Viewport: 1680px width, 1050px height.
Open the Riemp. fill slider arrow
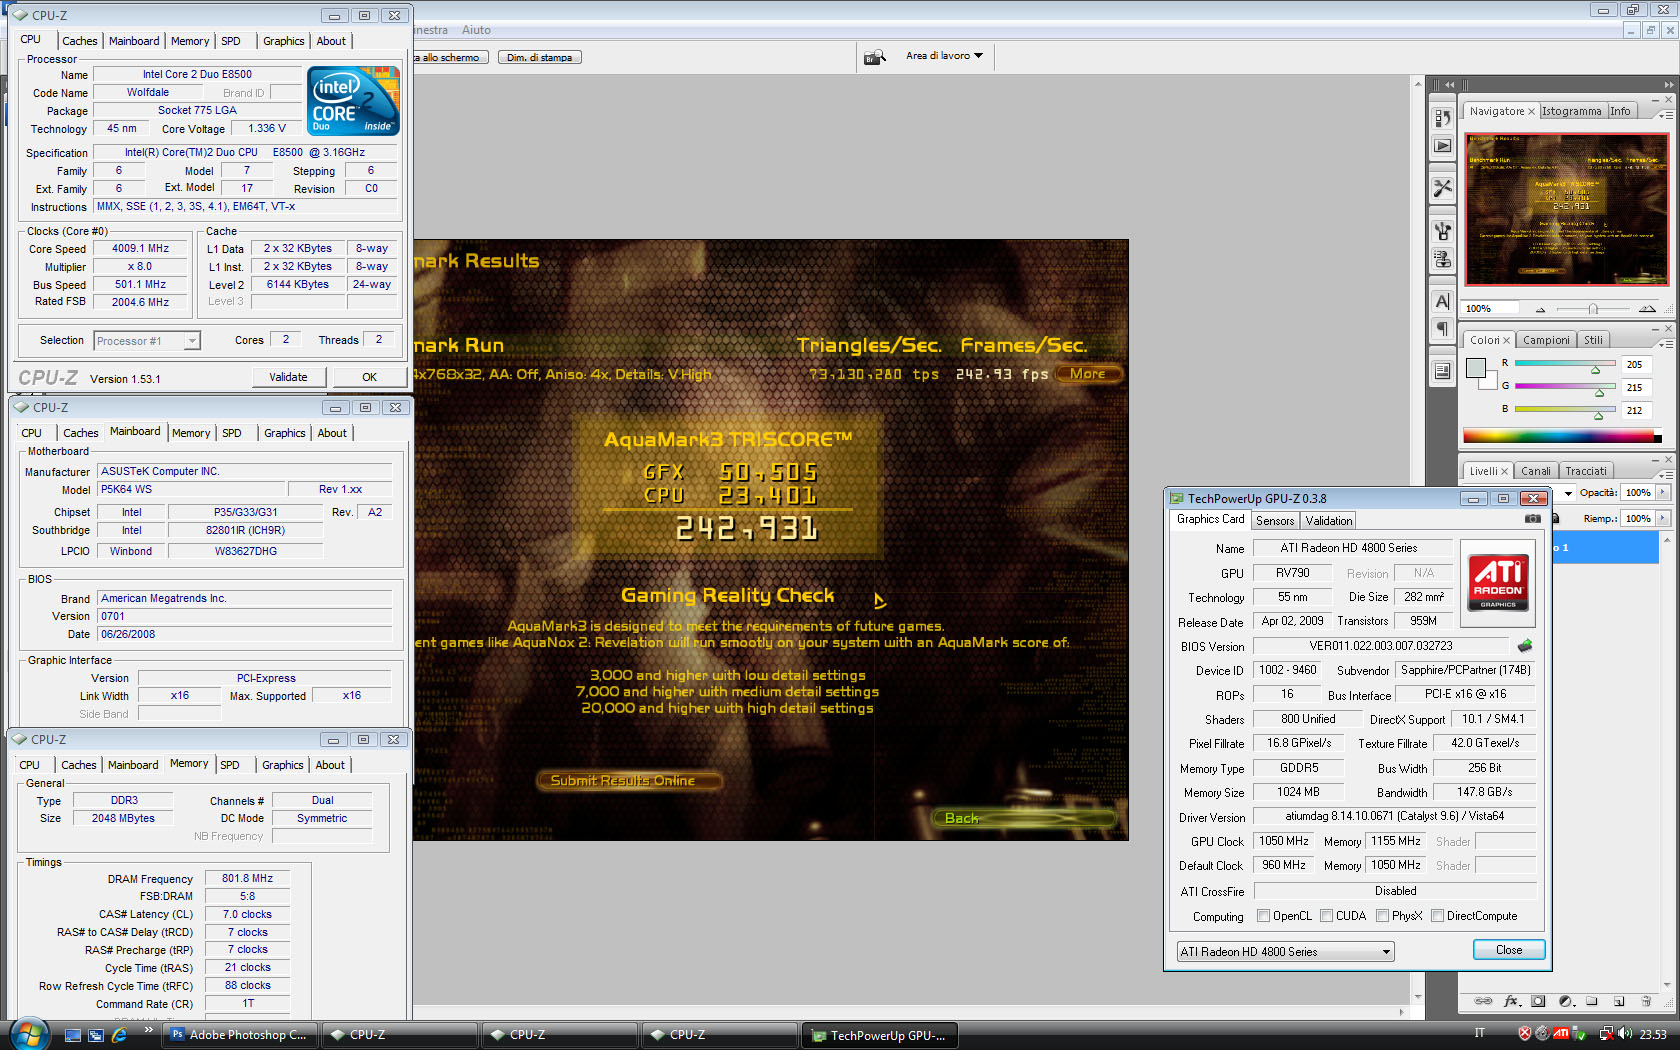click(1663, 518)
